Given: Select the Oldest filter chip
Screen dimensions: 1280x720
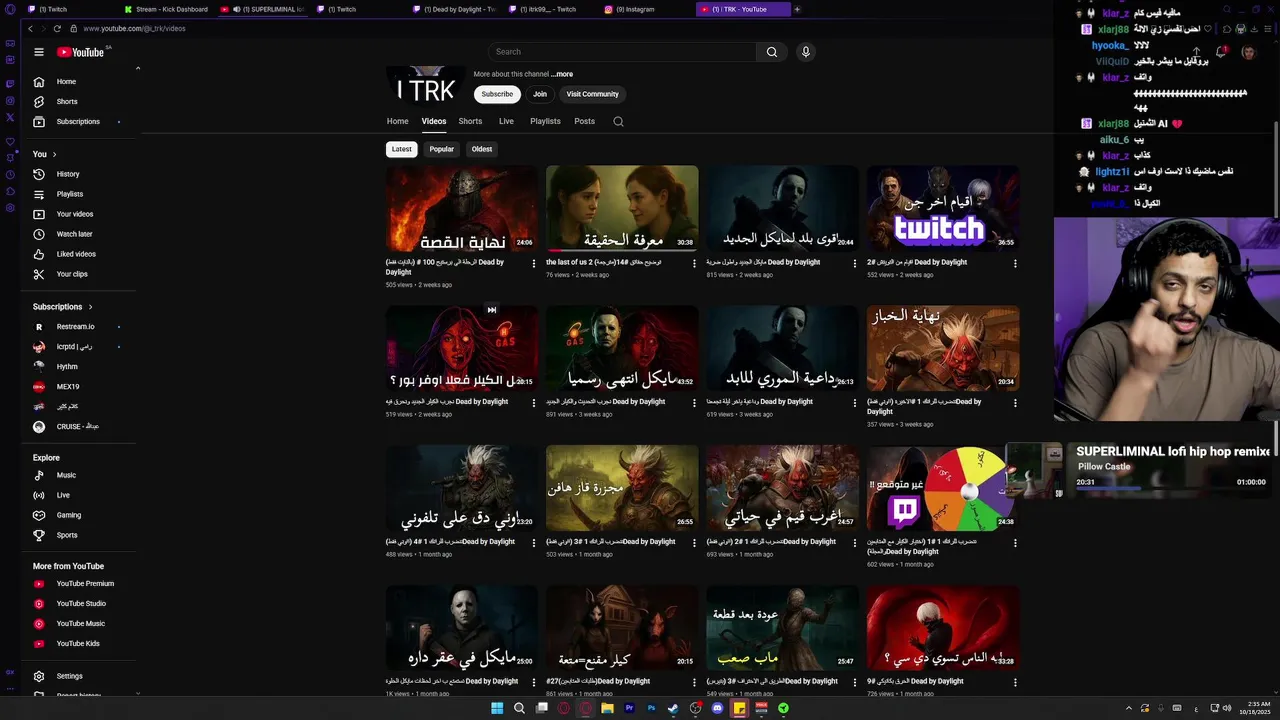Looking at the screenshot, I should click(482, 149).
